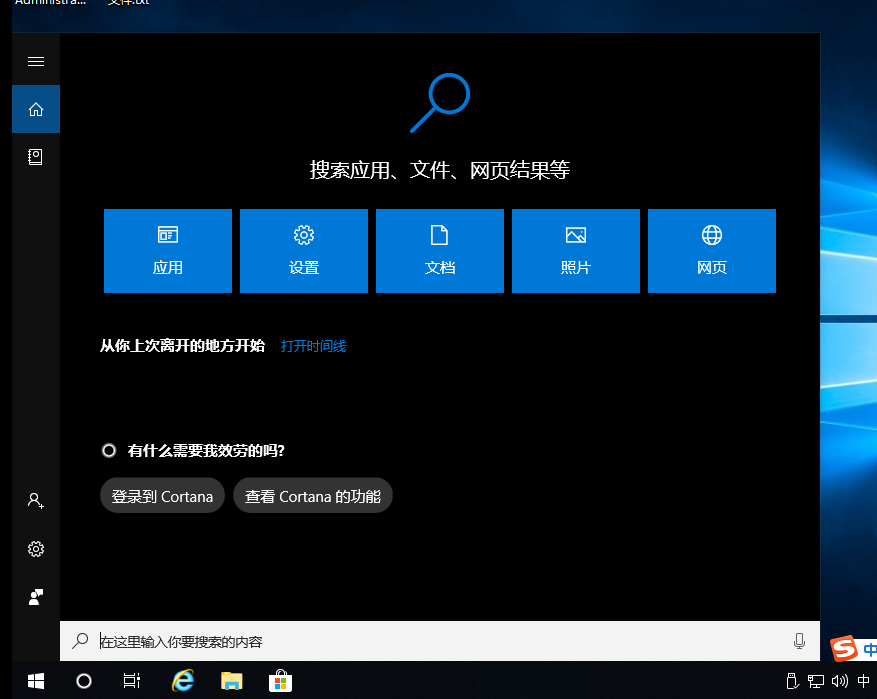Select the Home icon in Cortana sidebar
This screenshot has height=699, width=877.
point(36,109)
